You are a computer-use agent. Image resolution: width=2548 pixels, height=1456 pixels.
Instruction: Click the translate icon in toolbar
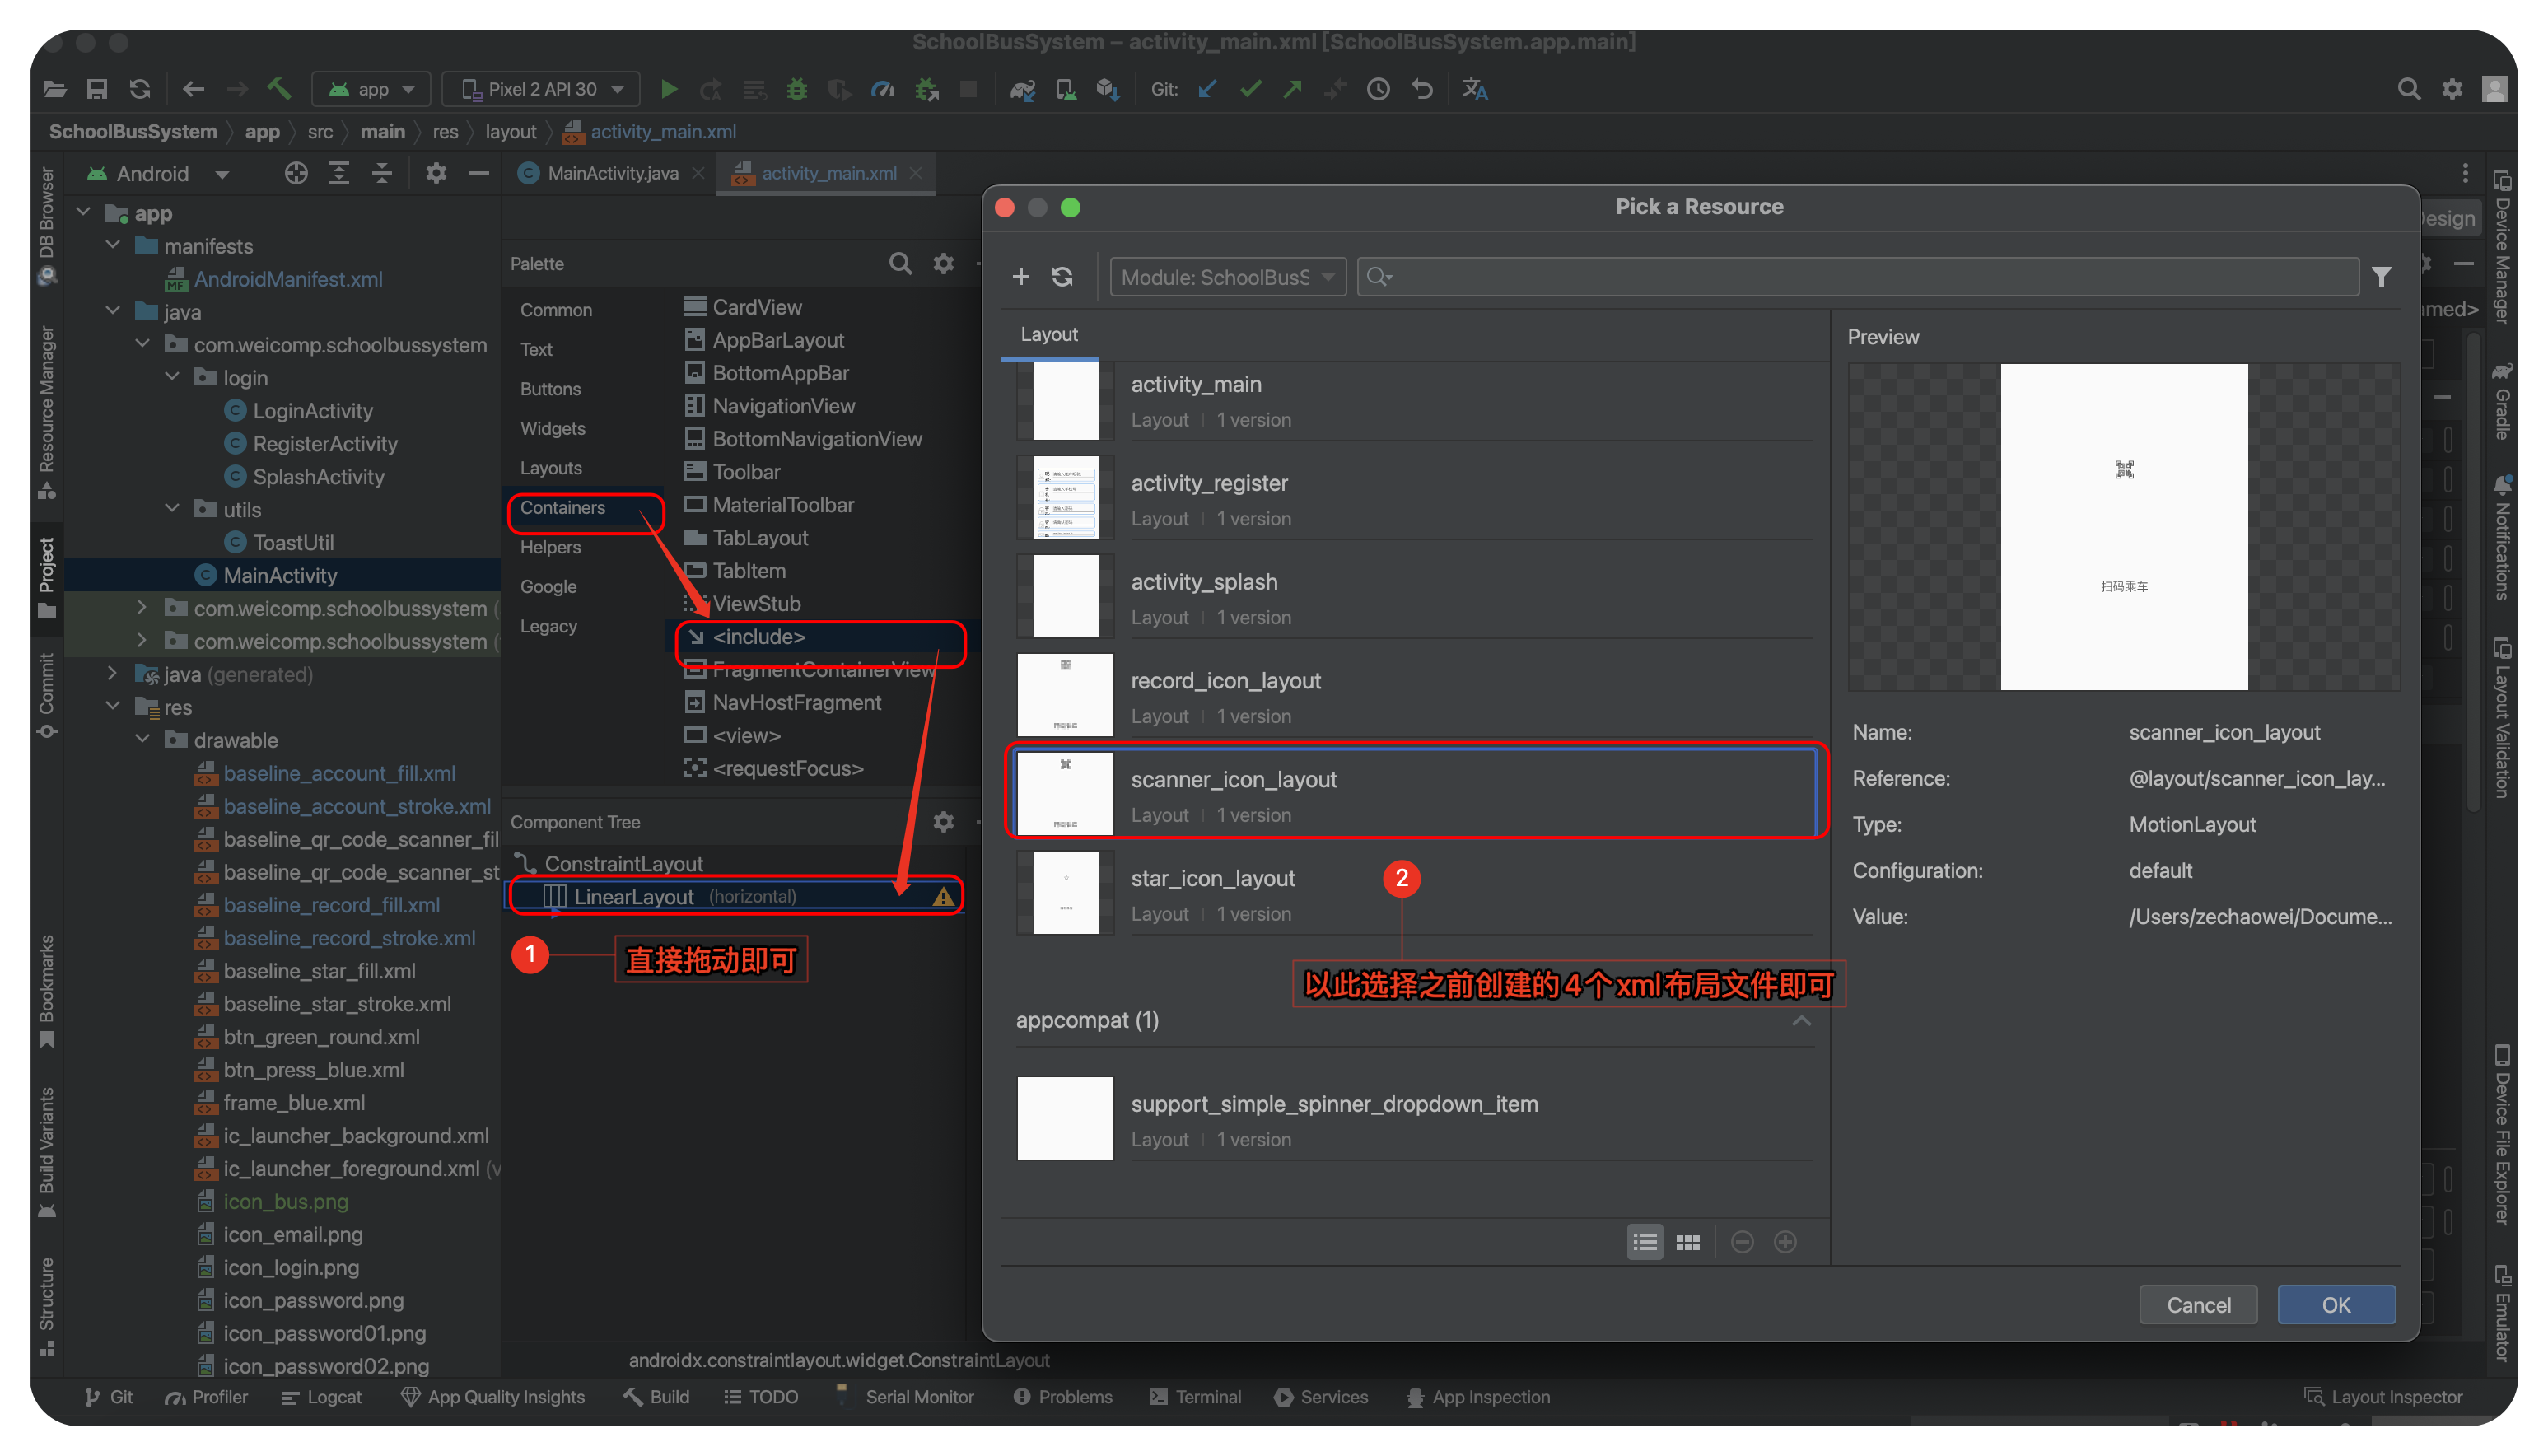pyautogui.click(x=1475, y=89)
